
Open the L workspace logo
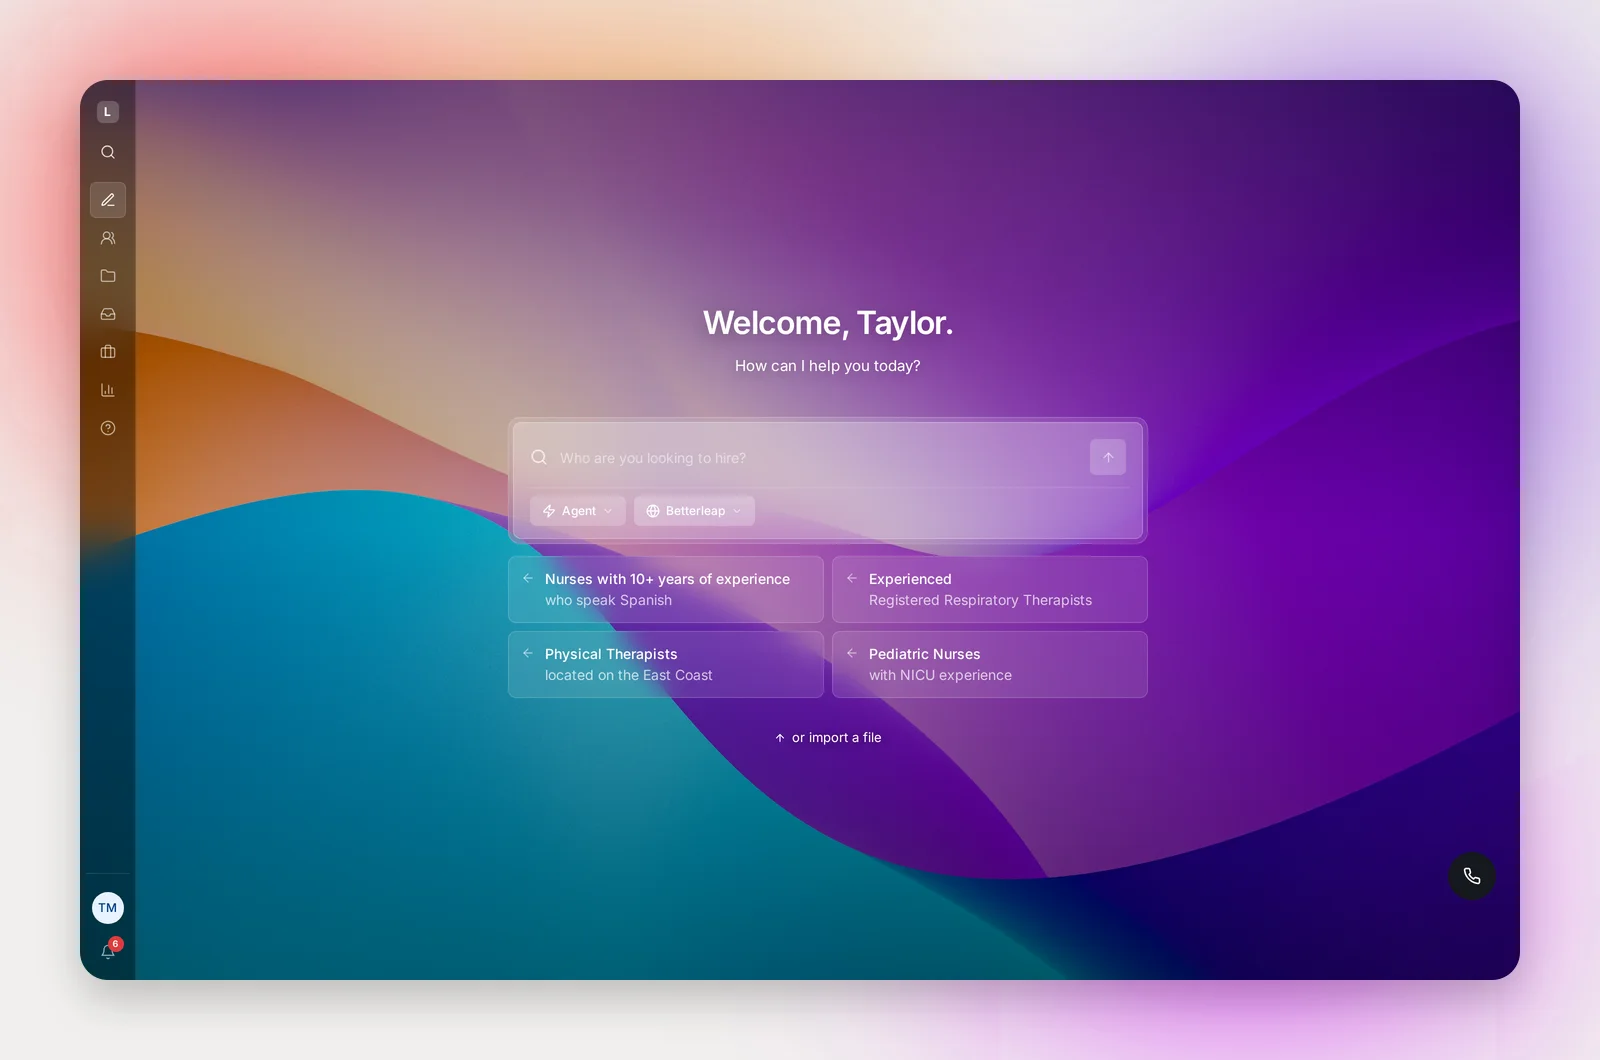pyautogui.click(x=108, y=112)
